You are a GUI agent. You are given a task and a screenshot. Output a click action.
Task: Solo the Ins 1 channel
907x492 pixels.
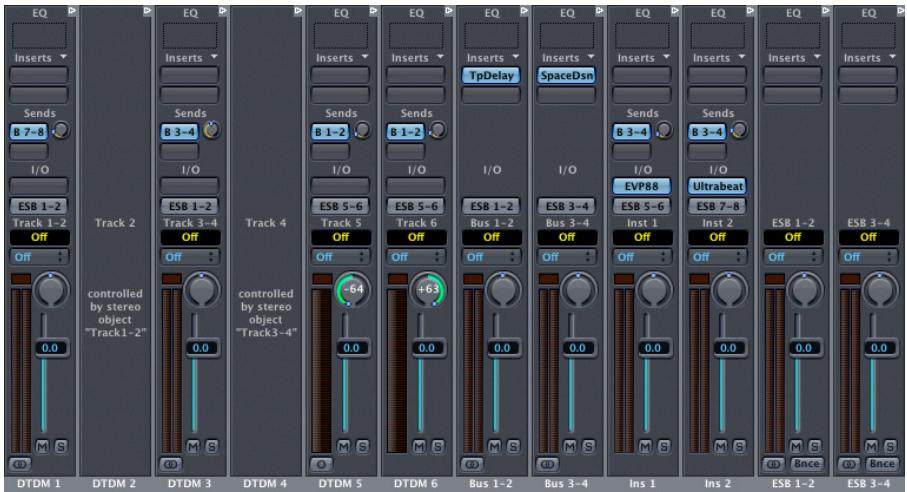(664, 446)
